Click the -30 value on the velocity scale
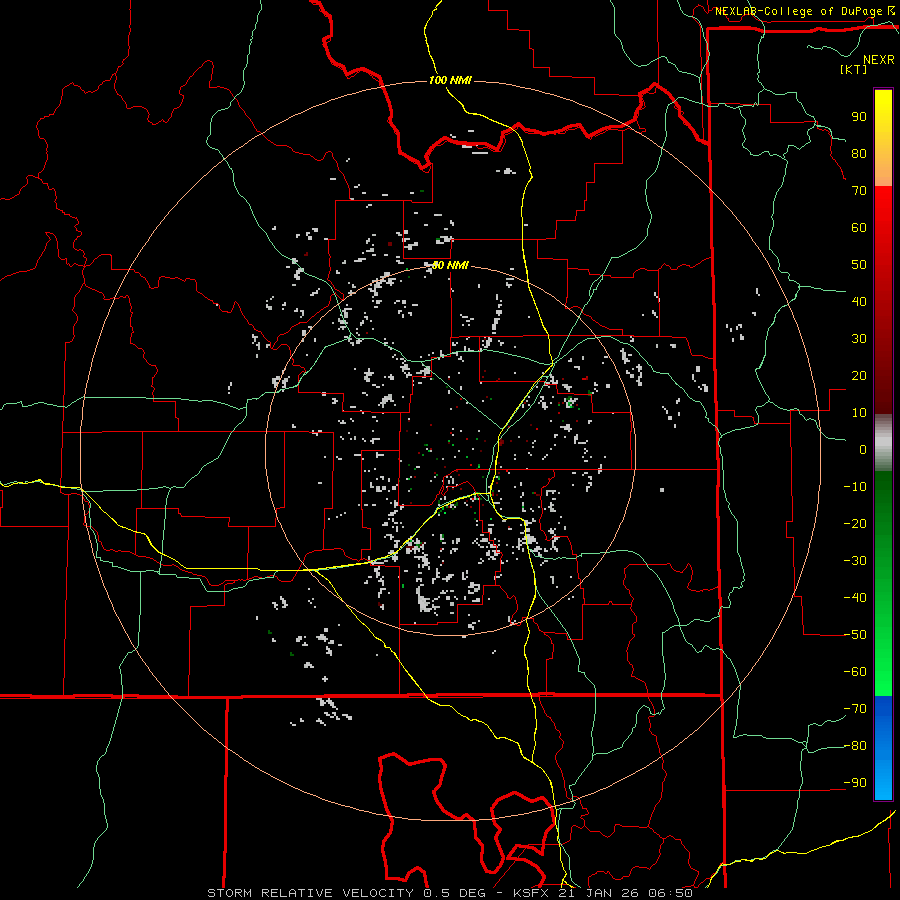Viewport: 900px width, 900px height. point(855,561)
